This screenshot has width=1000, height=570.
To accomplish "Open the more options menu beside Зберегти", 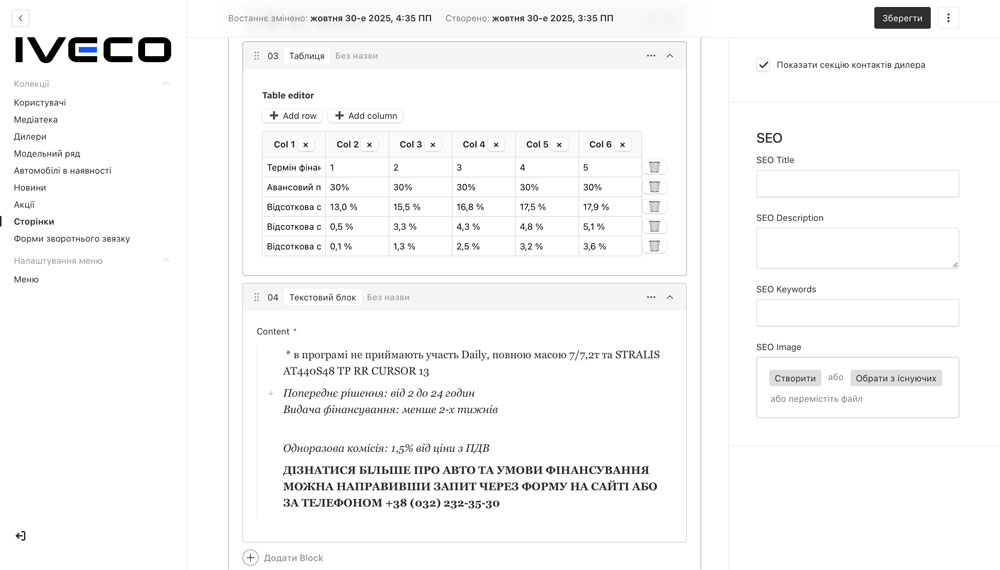I will (x=948, y=18).
